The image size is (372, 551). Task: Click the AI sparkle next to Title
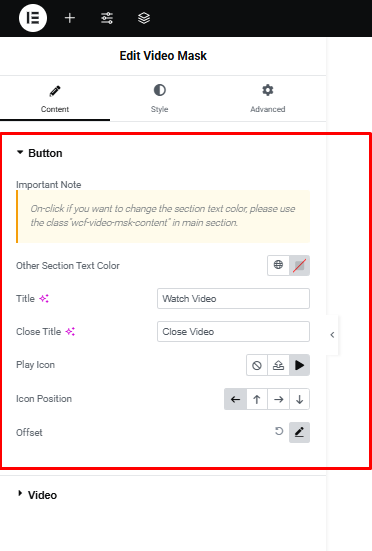[x=44, y=299]
